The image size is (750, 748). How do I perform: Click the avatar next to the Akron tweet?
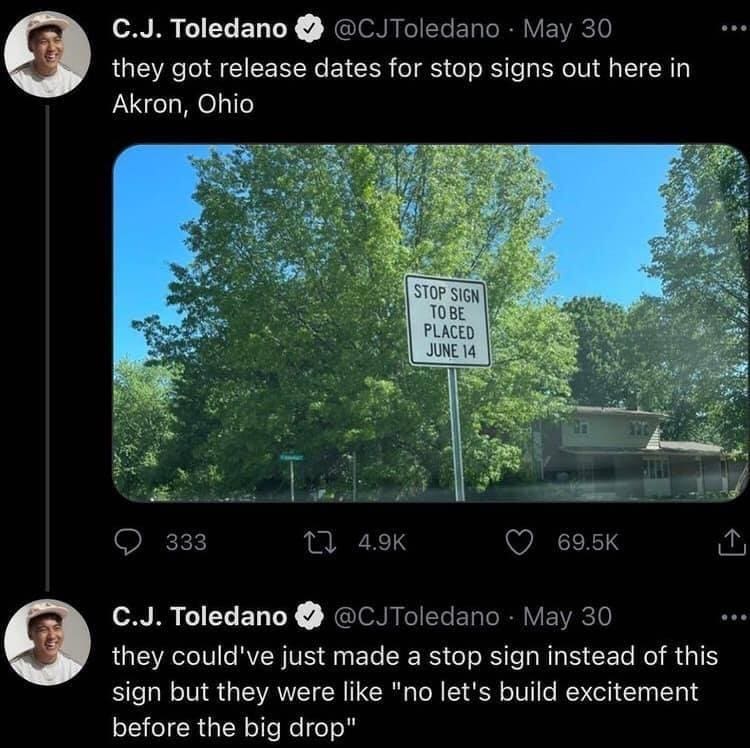click(x=47, y=57)
